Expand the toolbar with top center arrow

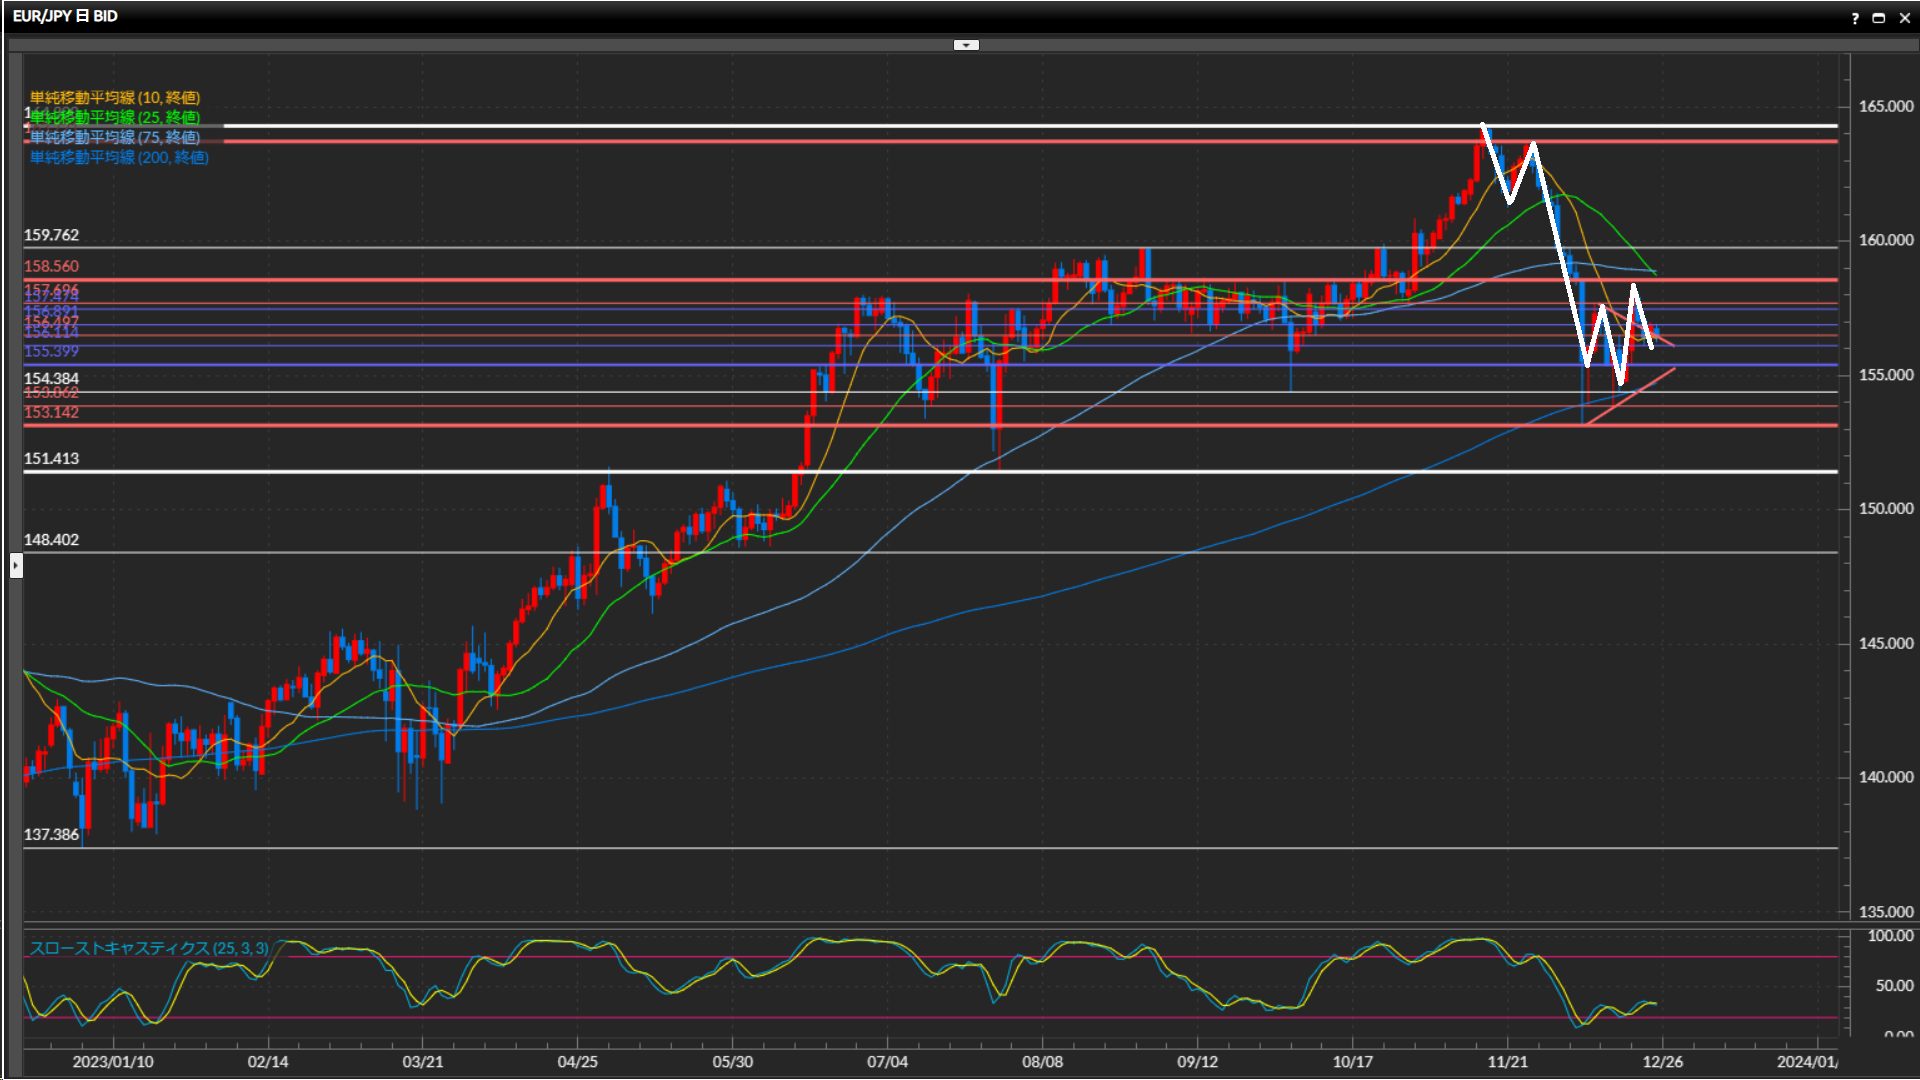966,45
